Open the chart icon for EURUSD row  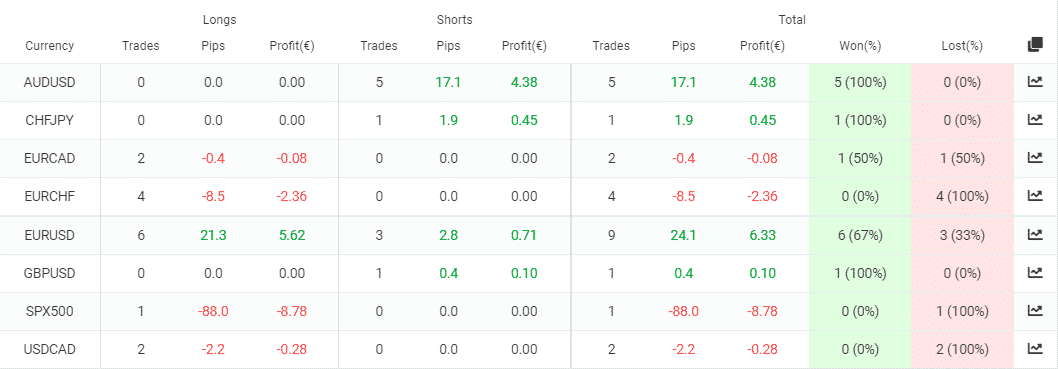pyautogui.click(x=1034, y=235)
